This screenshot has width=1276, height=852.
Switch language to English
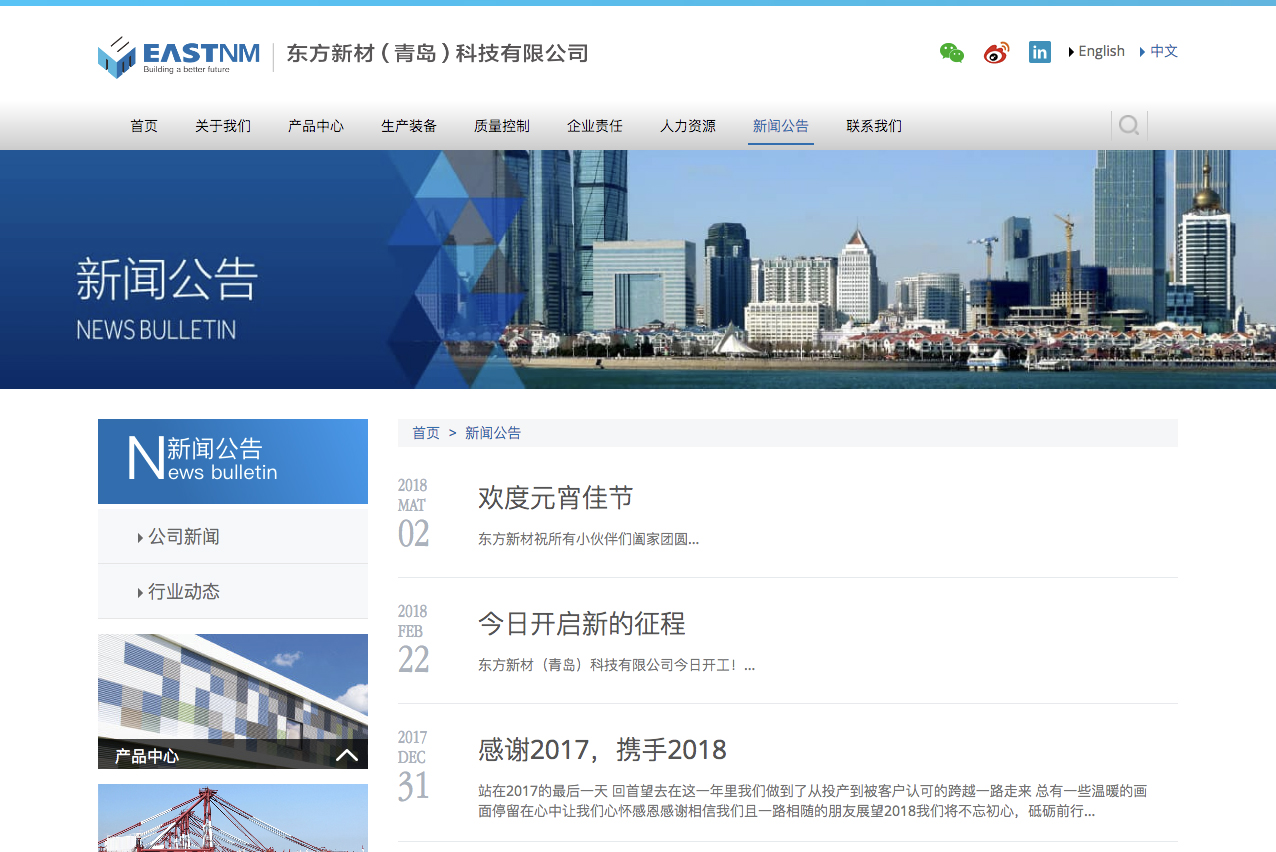pos(1100,52)
